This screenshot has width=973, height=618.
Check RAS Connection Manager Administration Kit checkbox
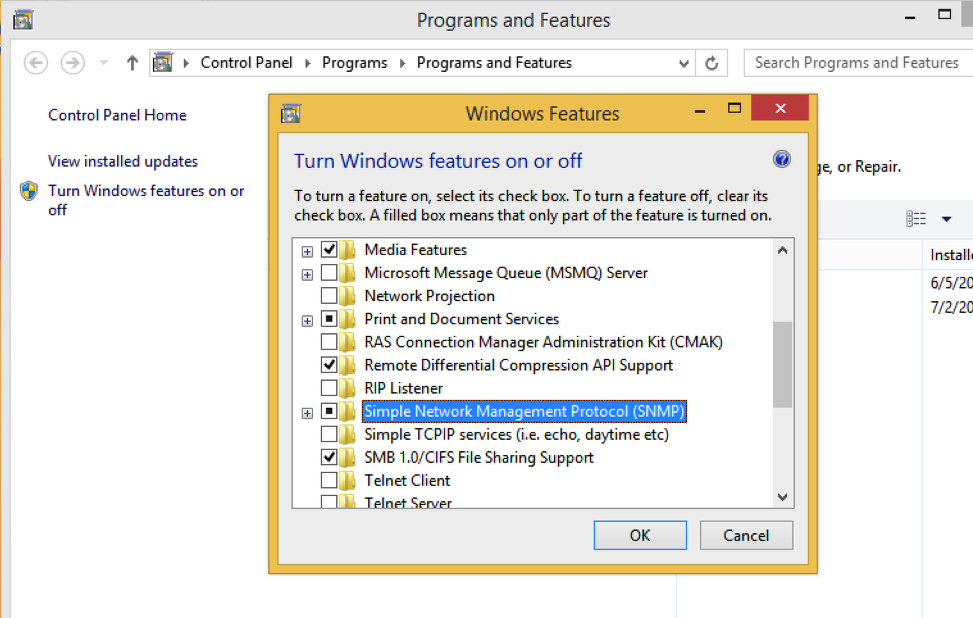329,342
